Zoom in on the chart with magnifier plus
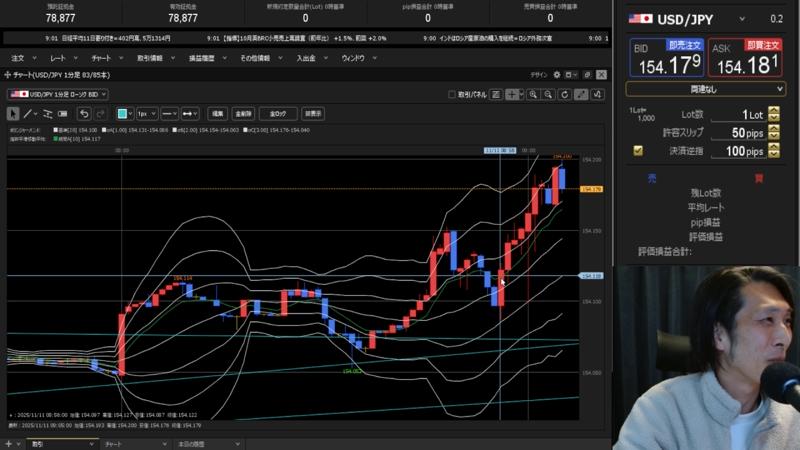The height and width of the screenshot is (450, 800). (x=534, y=94)
